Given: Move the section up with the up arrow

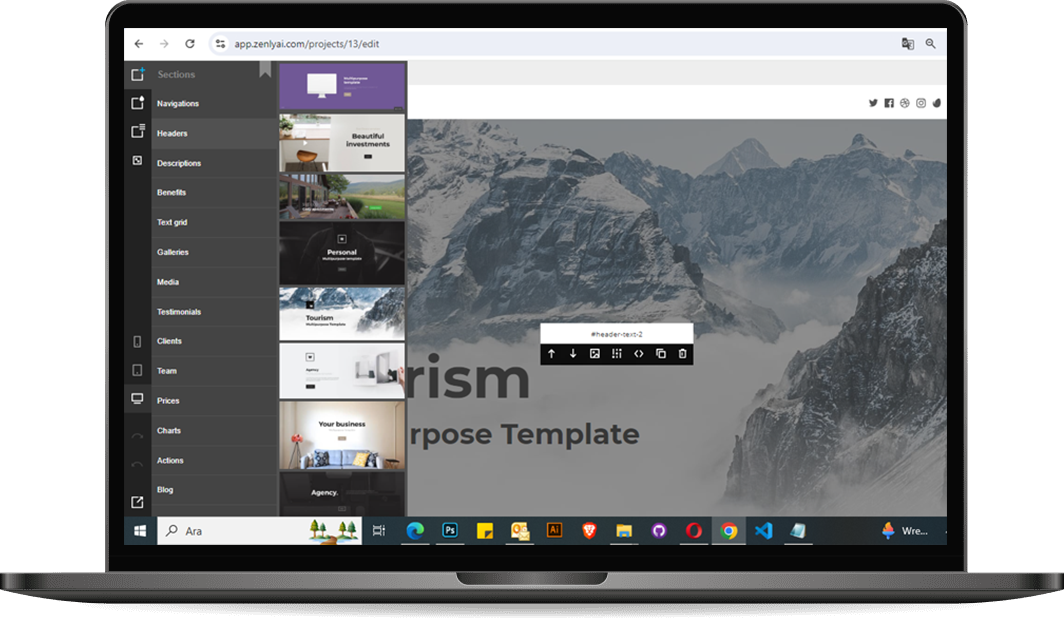Looking at the screenshot, I should (552, 354).
